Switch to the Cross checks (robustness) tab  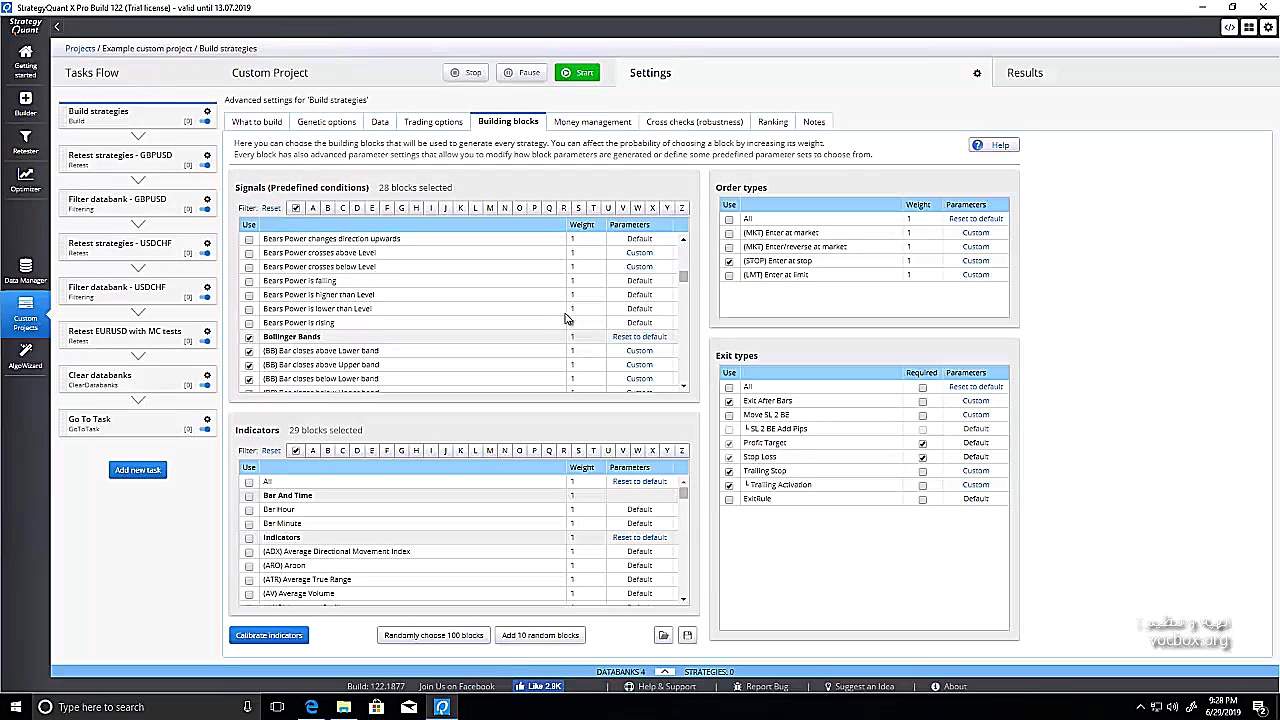coord(694,122)
